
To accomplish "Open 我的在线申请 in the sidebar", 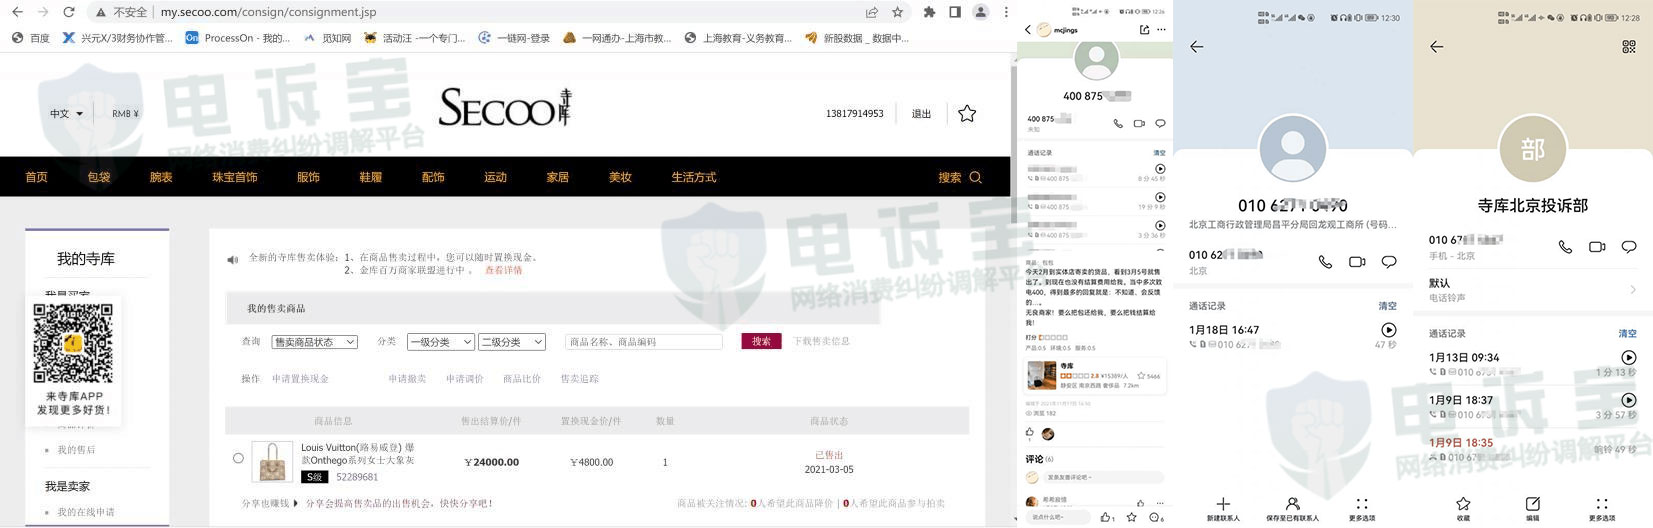I will click(86, 512).
